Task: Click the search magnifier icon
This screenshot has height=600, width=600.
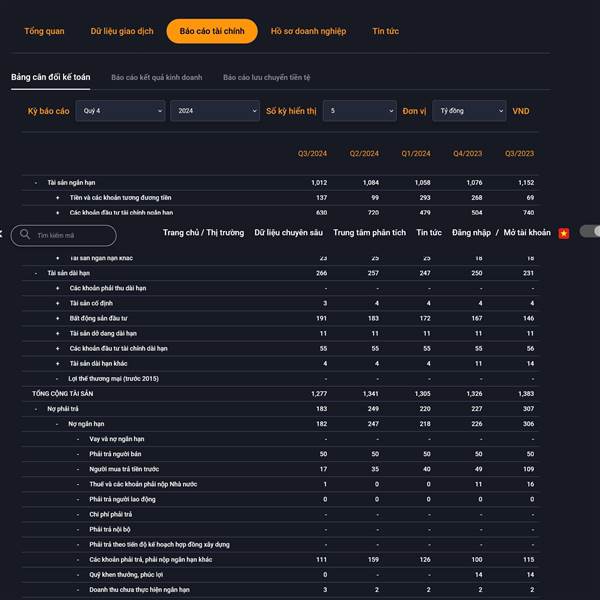Action: coord(24,235)
